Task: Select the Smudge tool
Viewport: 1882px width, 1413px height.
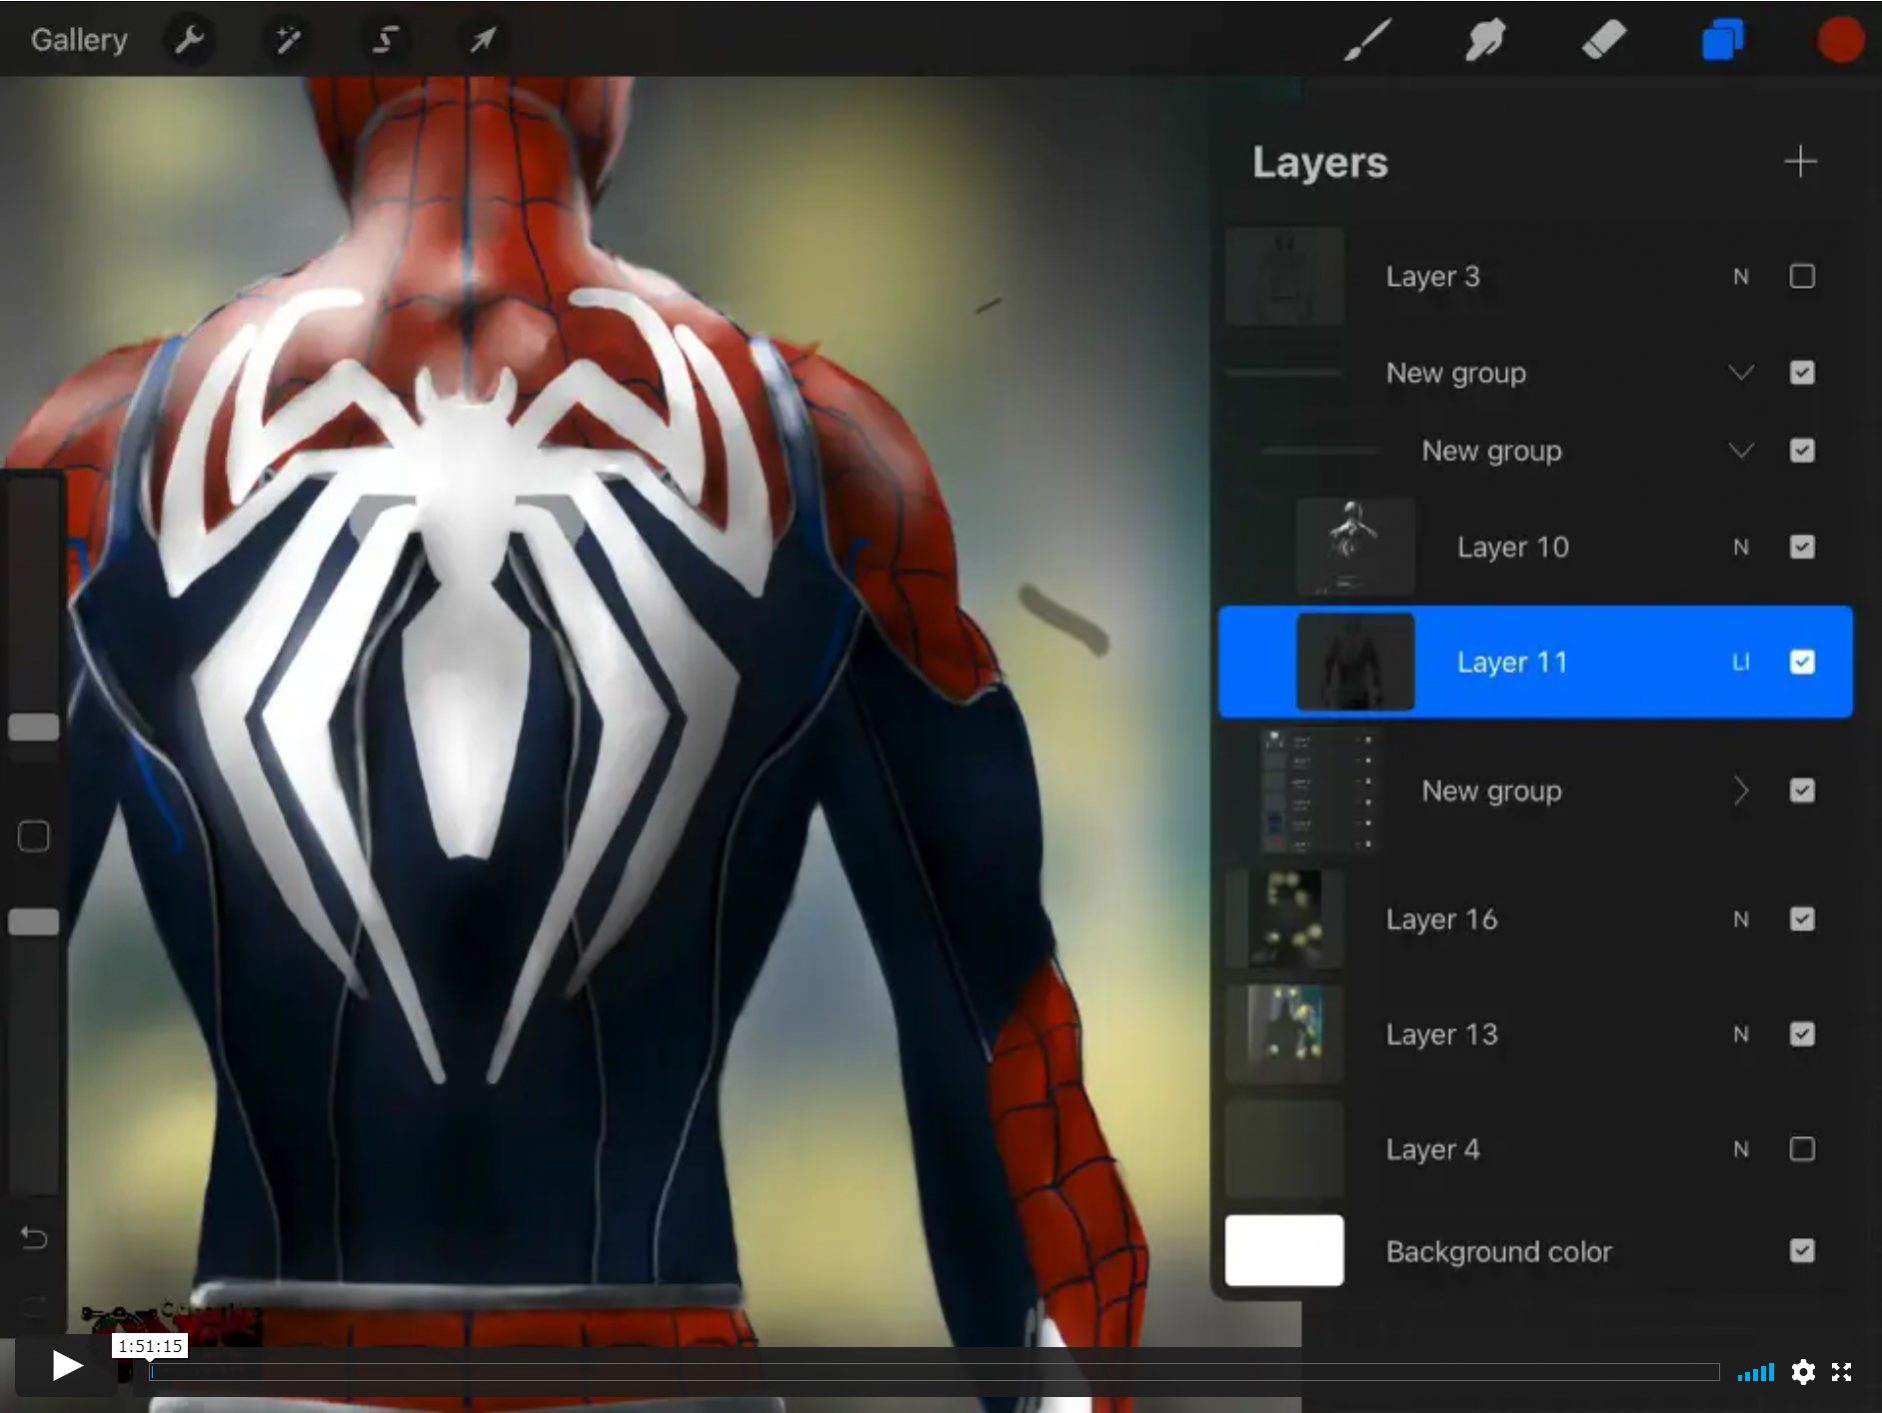Action: (1484, 40)
